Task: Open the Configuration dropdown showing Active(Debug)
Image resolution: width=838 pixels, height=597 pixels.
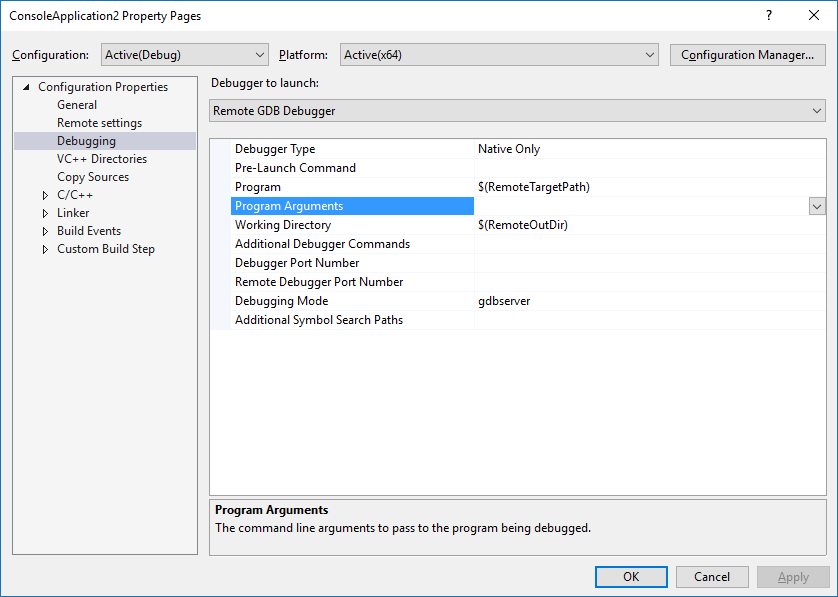Action: 259,54
